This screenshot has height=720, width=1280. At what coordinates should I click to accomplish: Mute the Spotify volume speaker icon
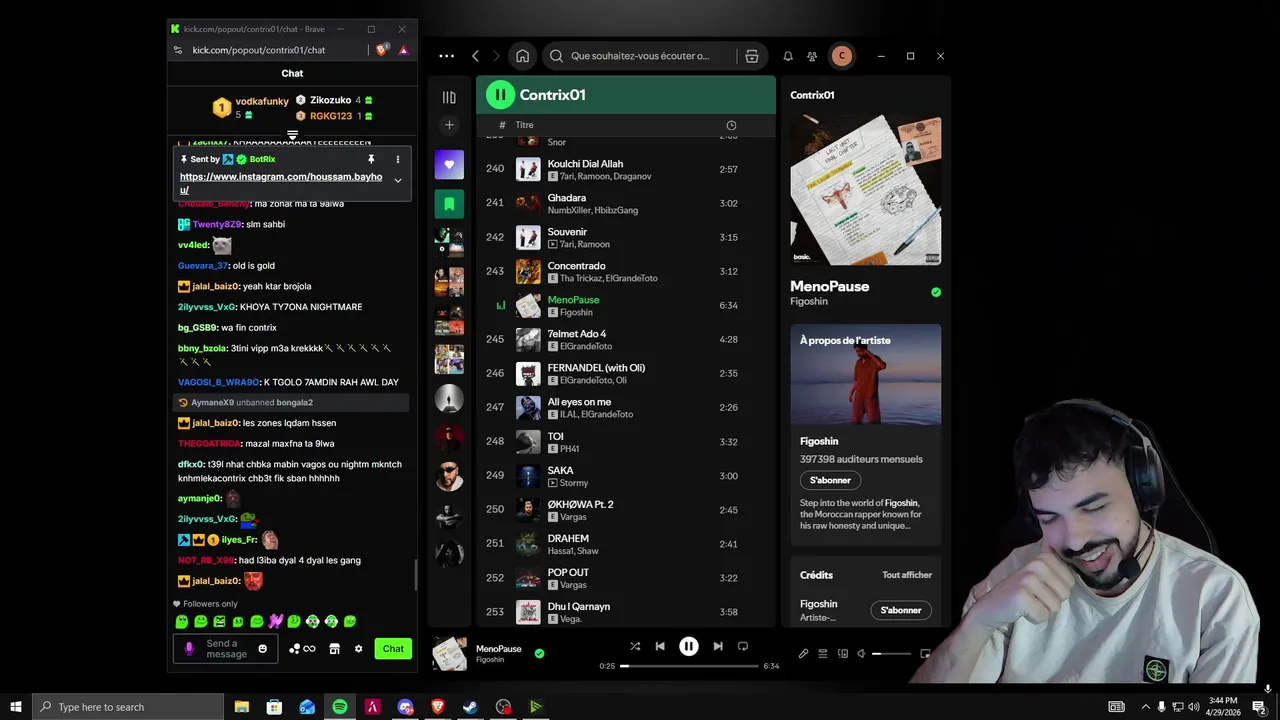(x=861, y=654)
